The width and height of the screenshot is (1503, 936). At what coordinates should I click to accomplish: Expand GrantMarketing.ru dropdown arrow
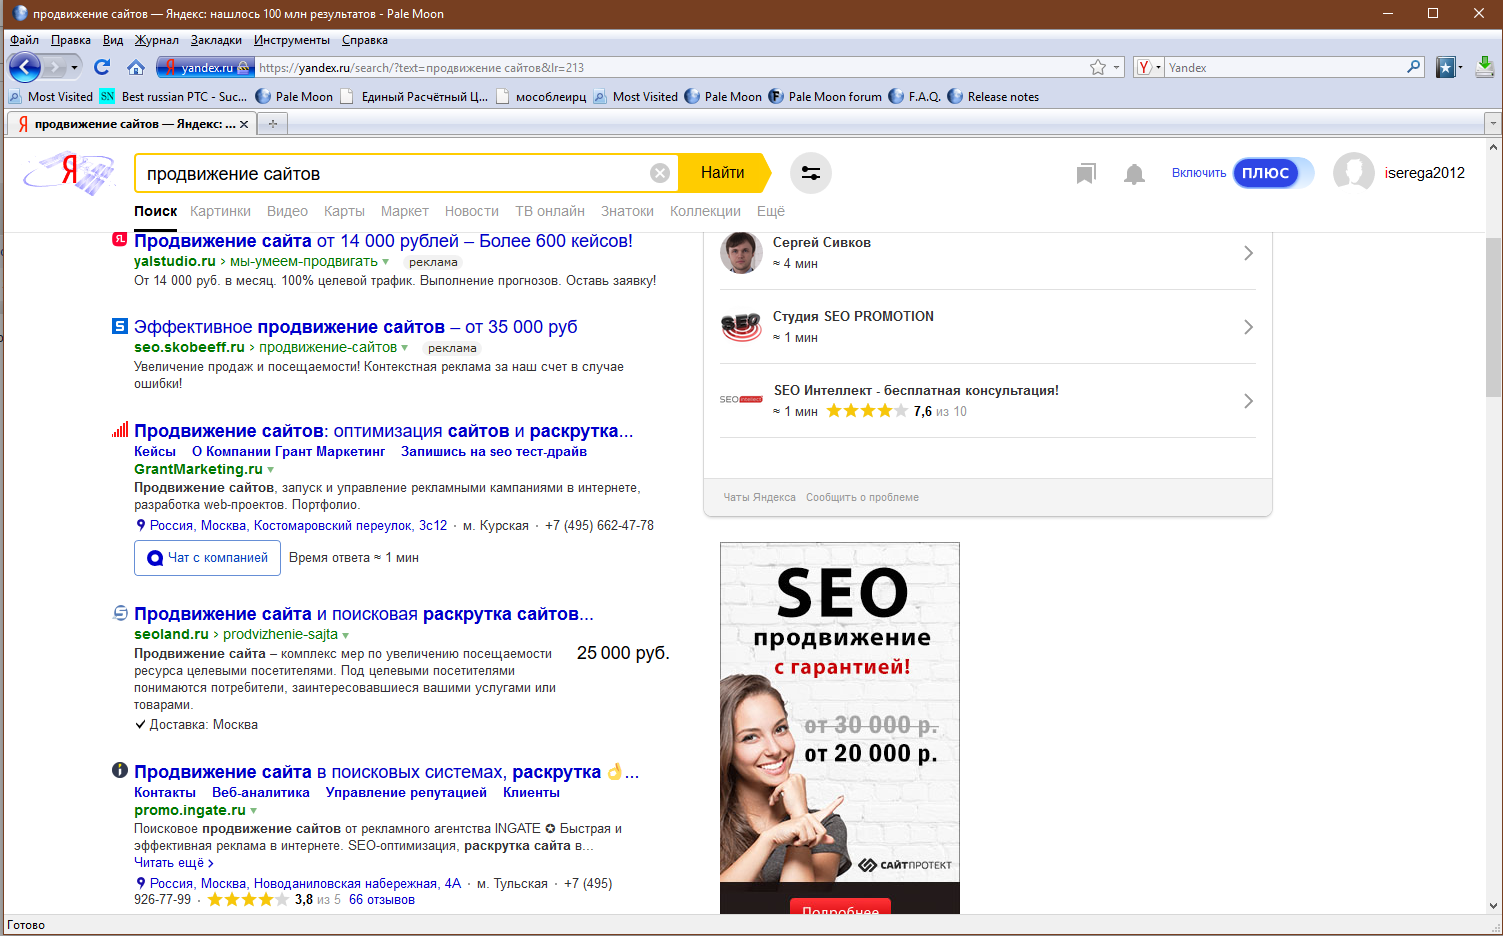point(270,470)
